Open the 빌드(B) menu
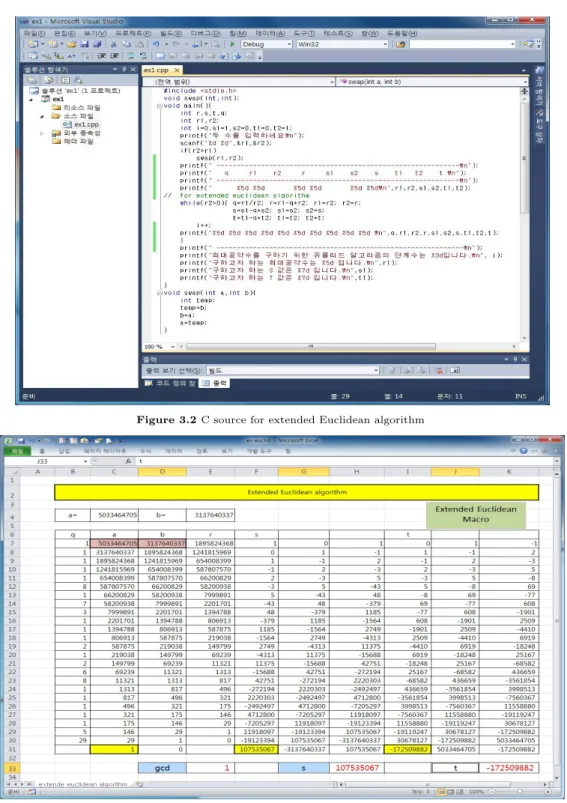Viewport: 567px width, 803px height. point(171,33)
